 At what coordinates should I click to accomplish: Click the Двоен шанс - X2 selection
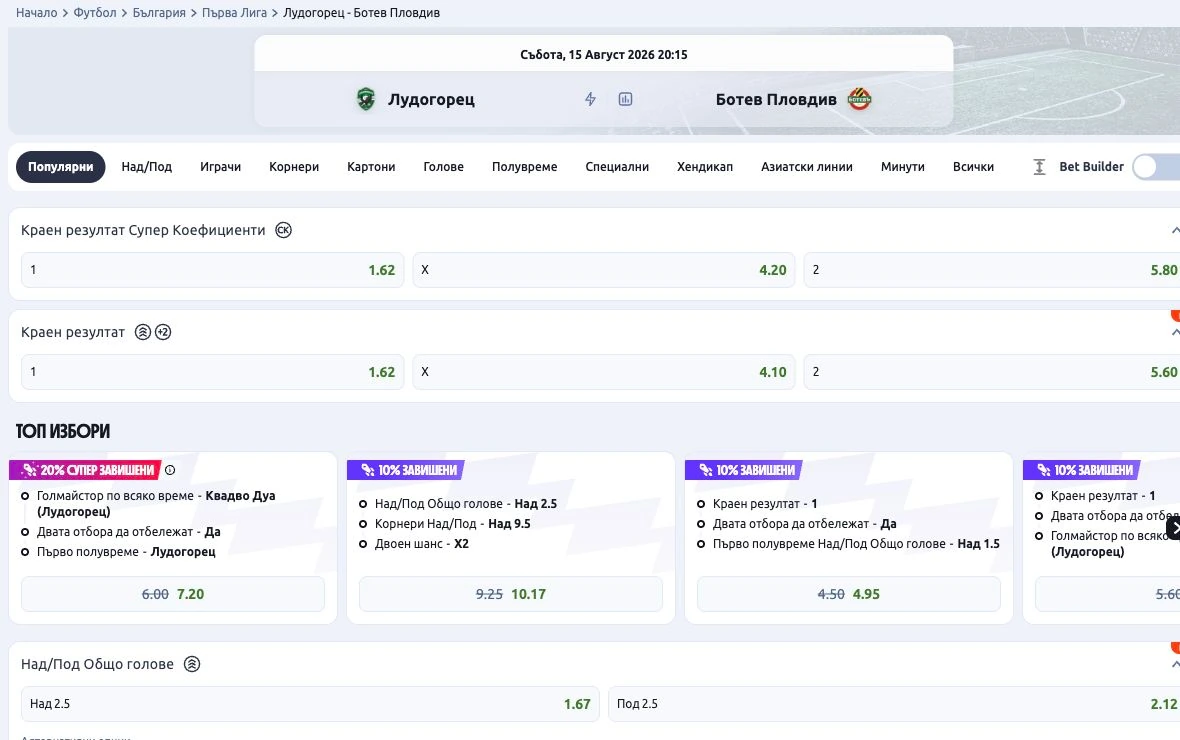click(x=421, y=544)
